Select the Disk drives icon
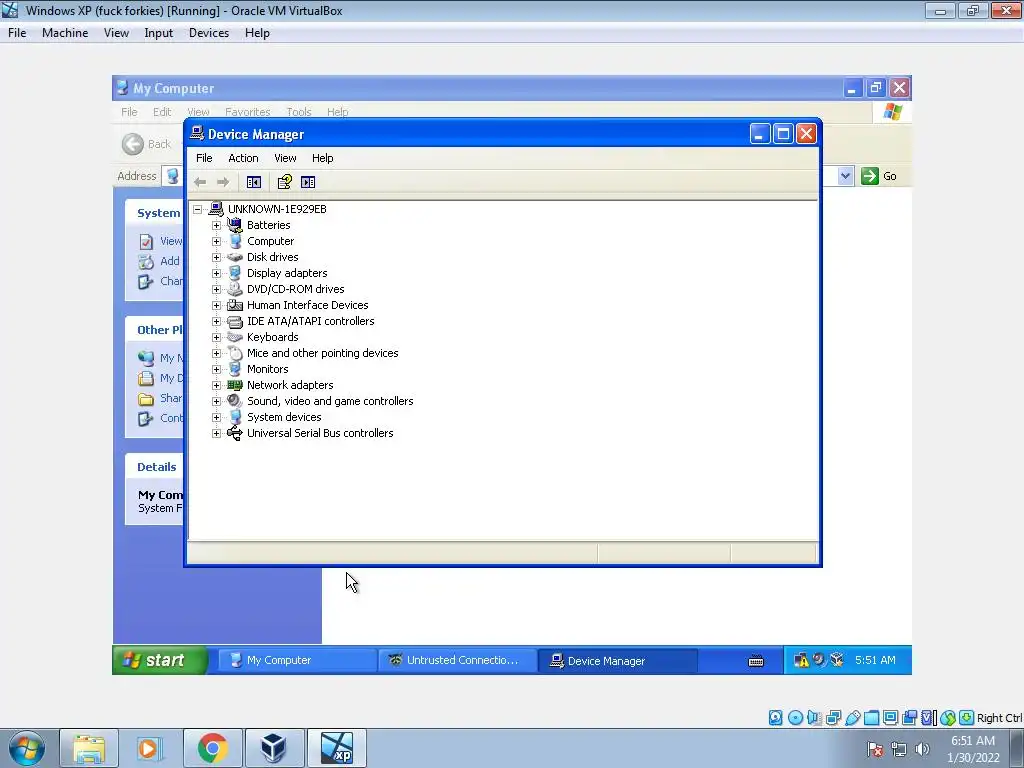 coord(234,257)
